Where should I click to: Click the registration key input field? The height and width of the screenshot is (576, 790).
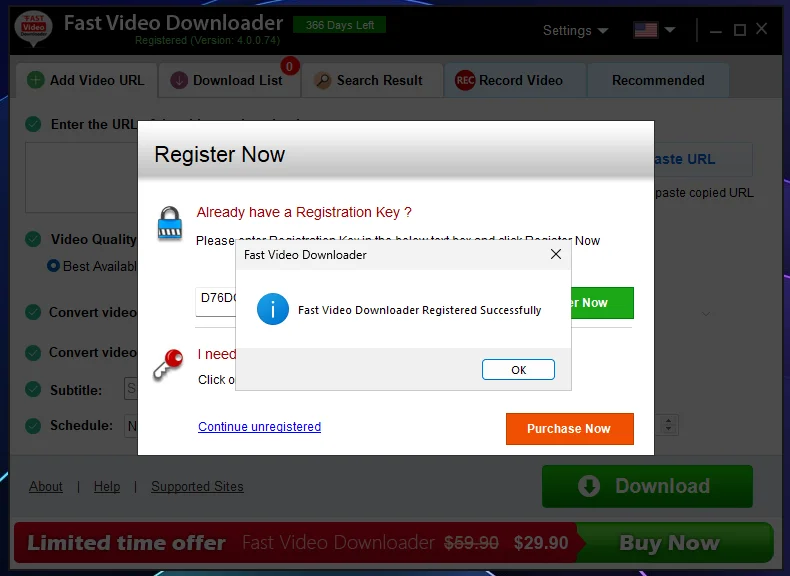pos(216,302)
